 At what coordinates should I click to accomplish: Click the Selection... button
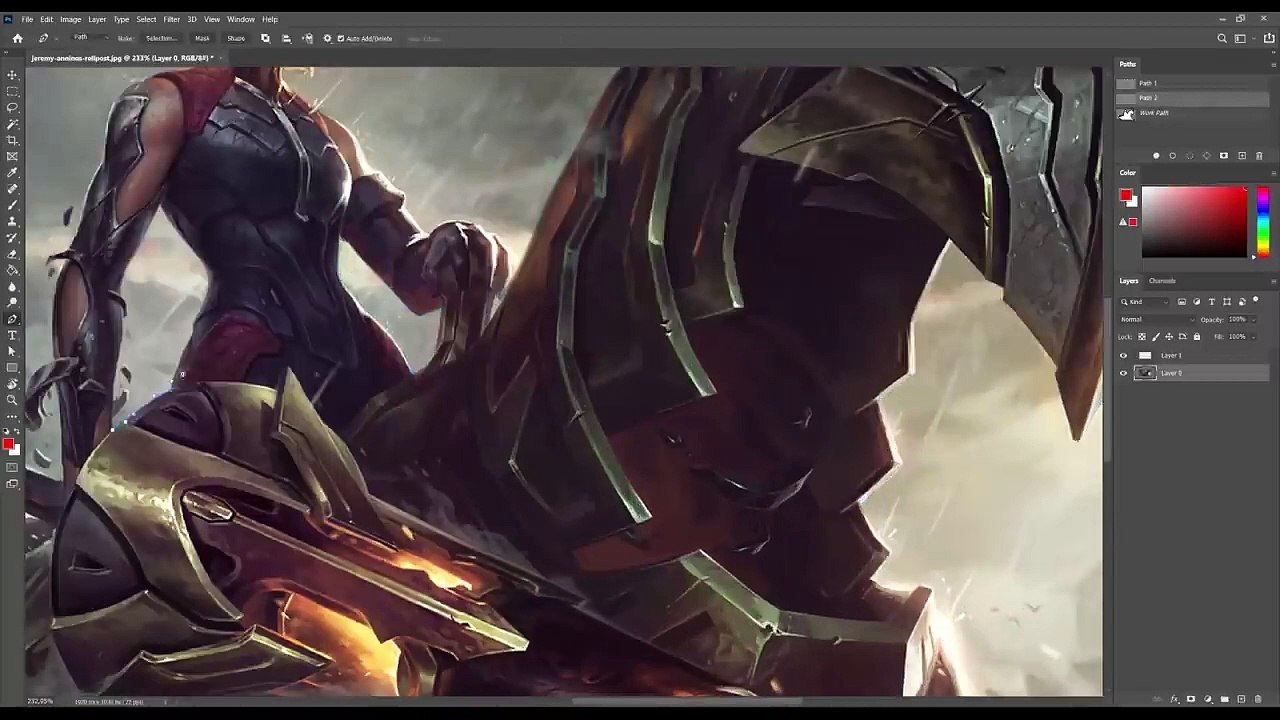[161, 38]
